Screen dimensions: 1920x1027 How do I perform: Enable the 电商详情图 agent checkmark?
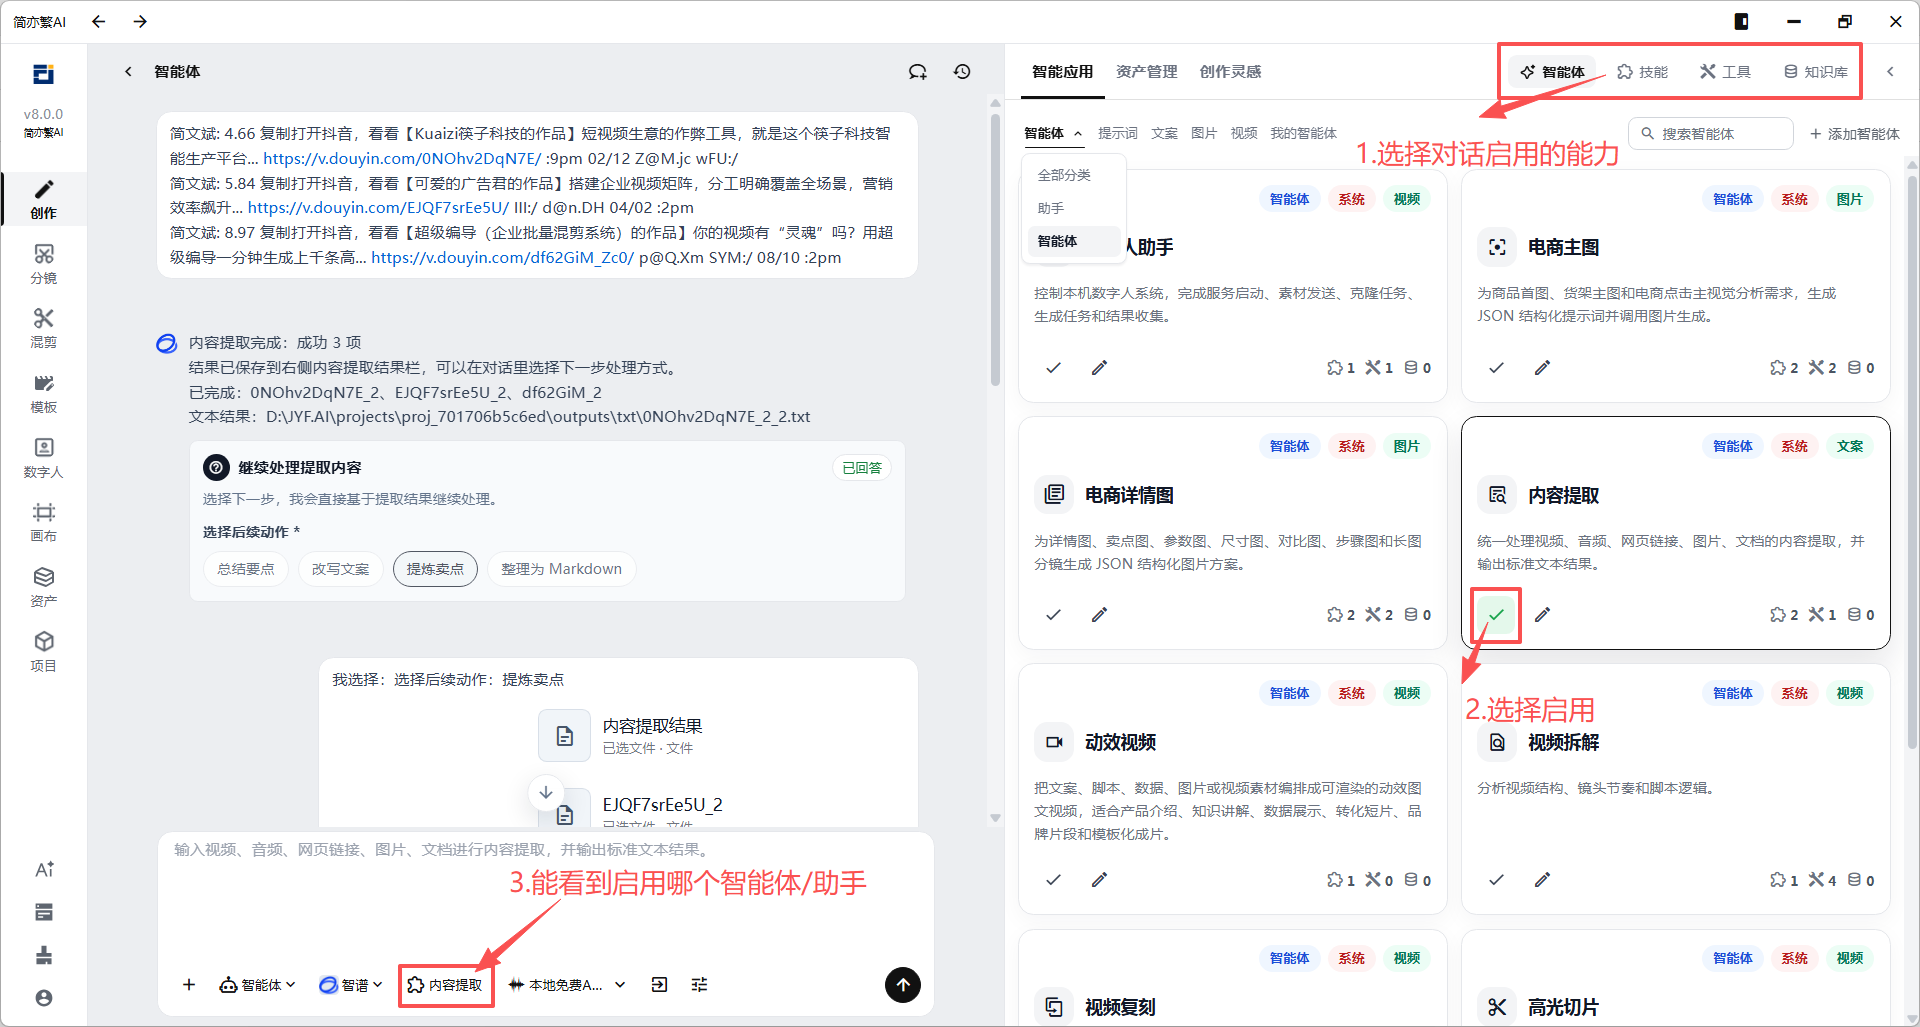click(1053, 615)
